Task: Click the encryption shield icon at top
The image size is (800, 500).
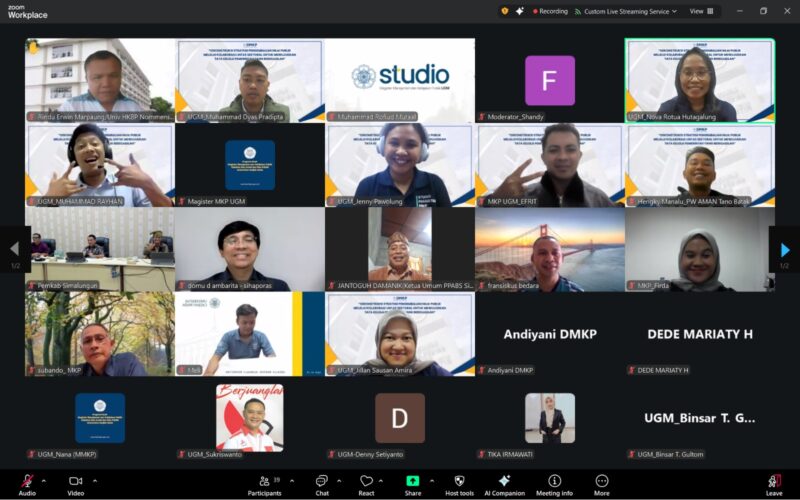Action: [505, 11]
